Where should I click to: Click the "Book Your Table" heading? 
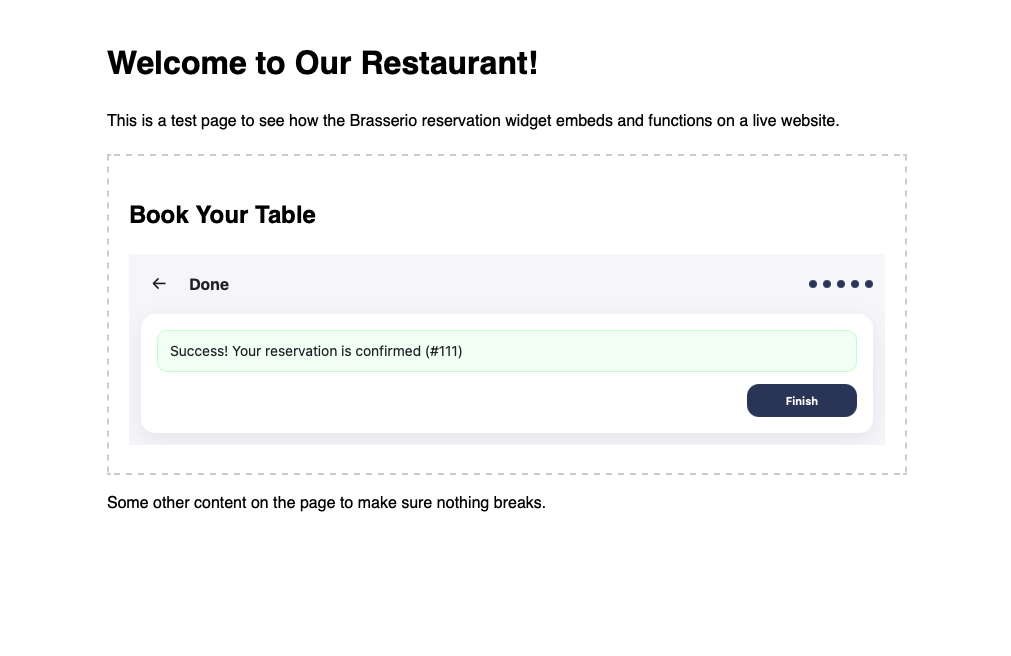point(223,215)
